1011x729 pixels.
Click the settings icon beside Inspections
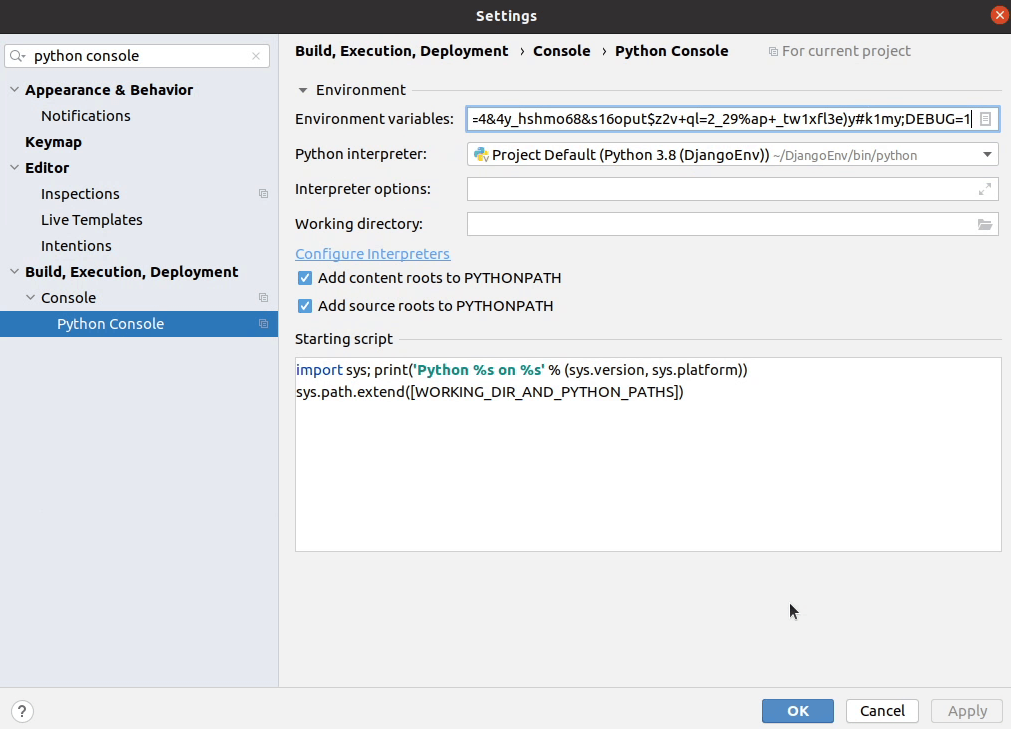263,193
